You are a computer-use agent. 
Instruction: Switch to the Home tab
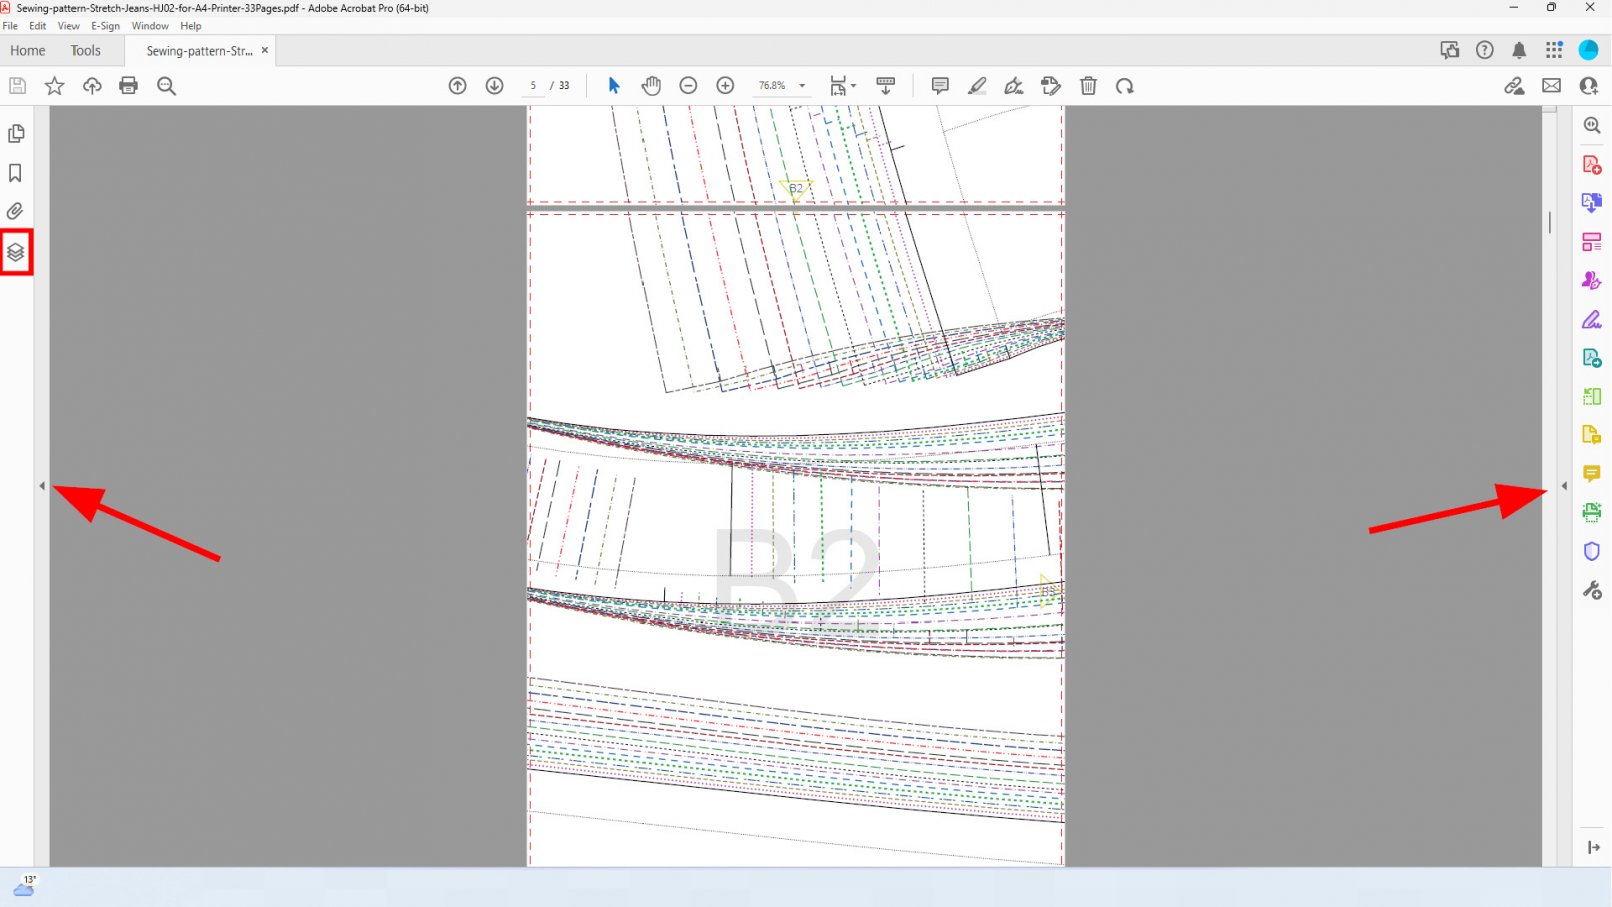27,50
